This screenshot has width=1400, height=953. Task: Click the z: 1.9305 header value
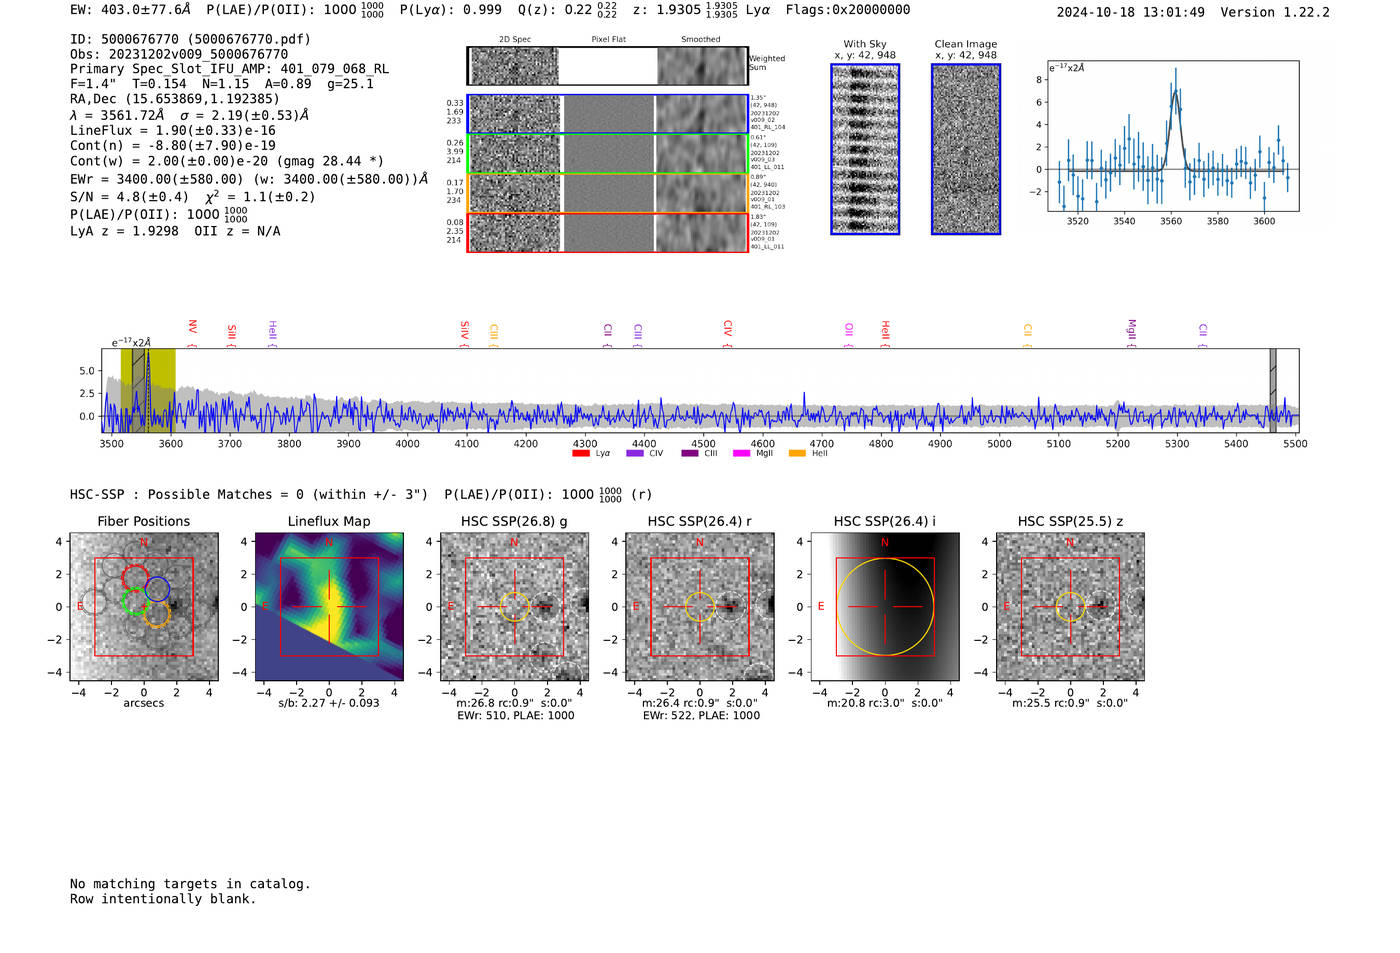pos(685,10)
